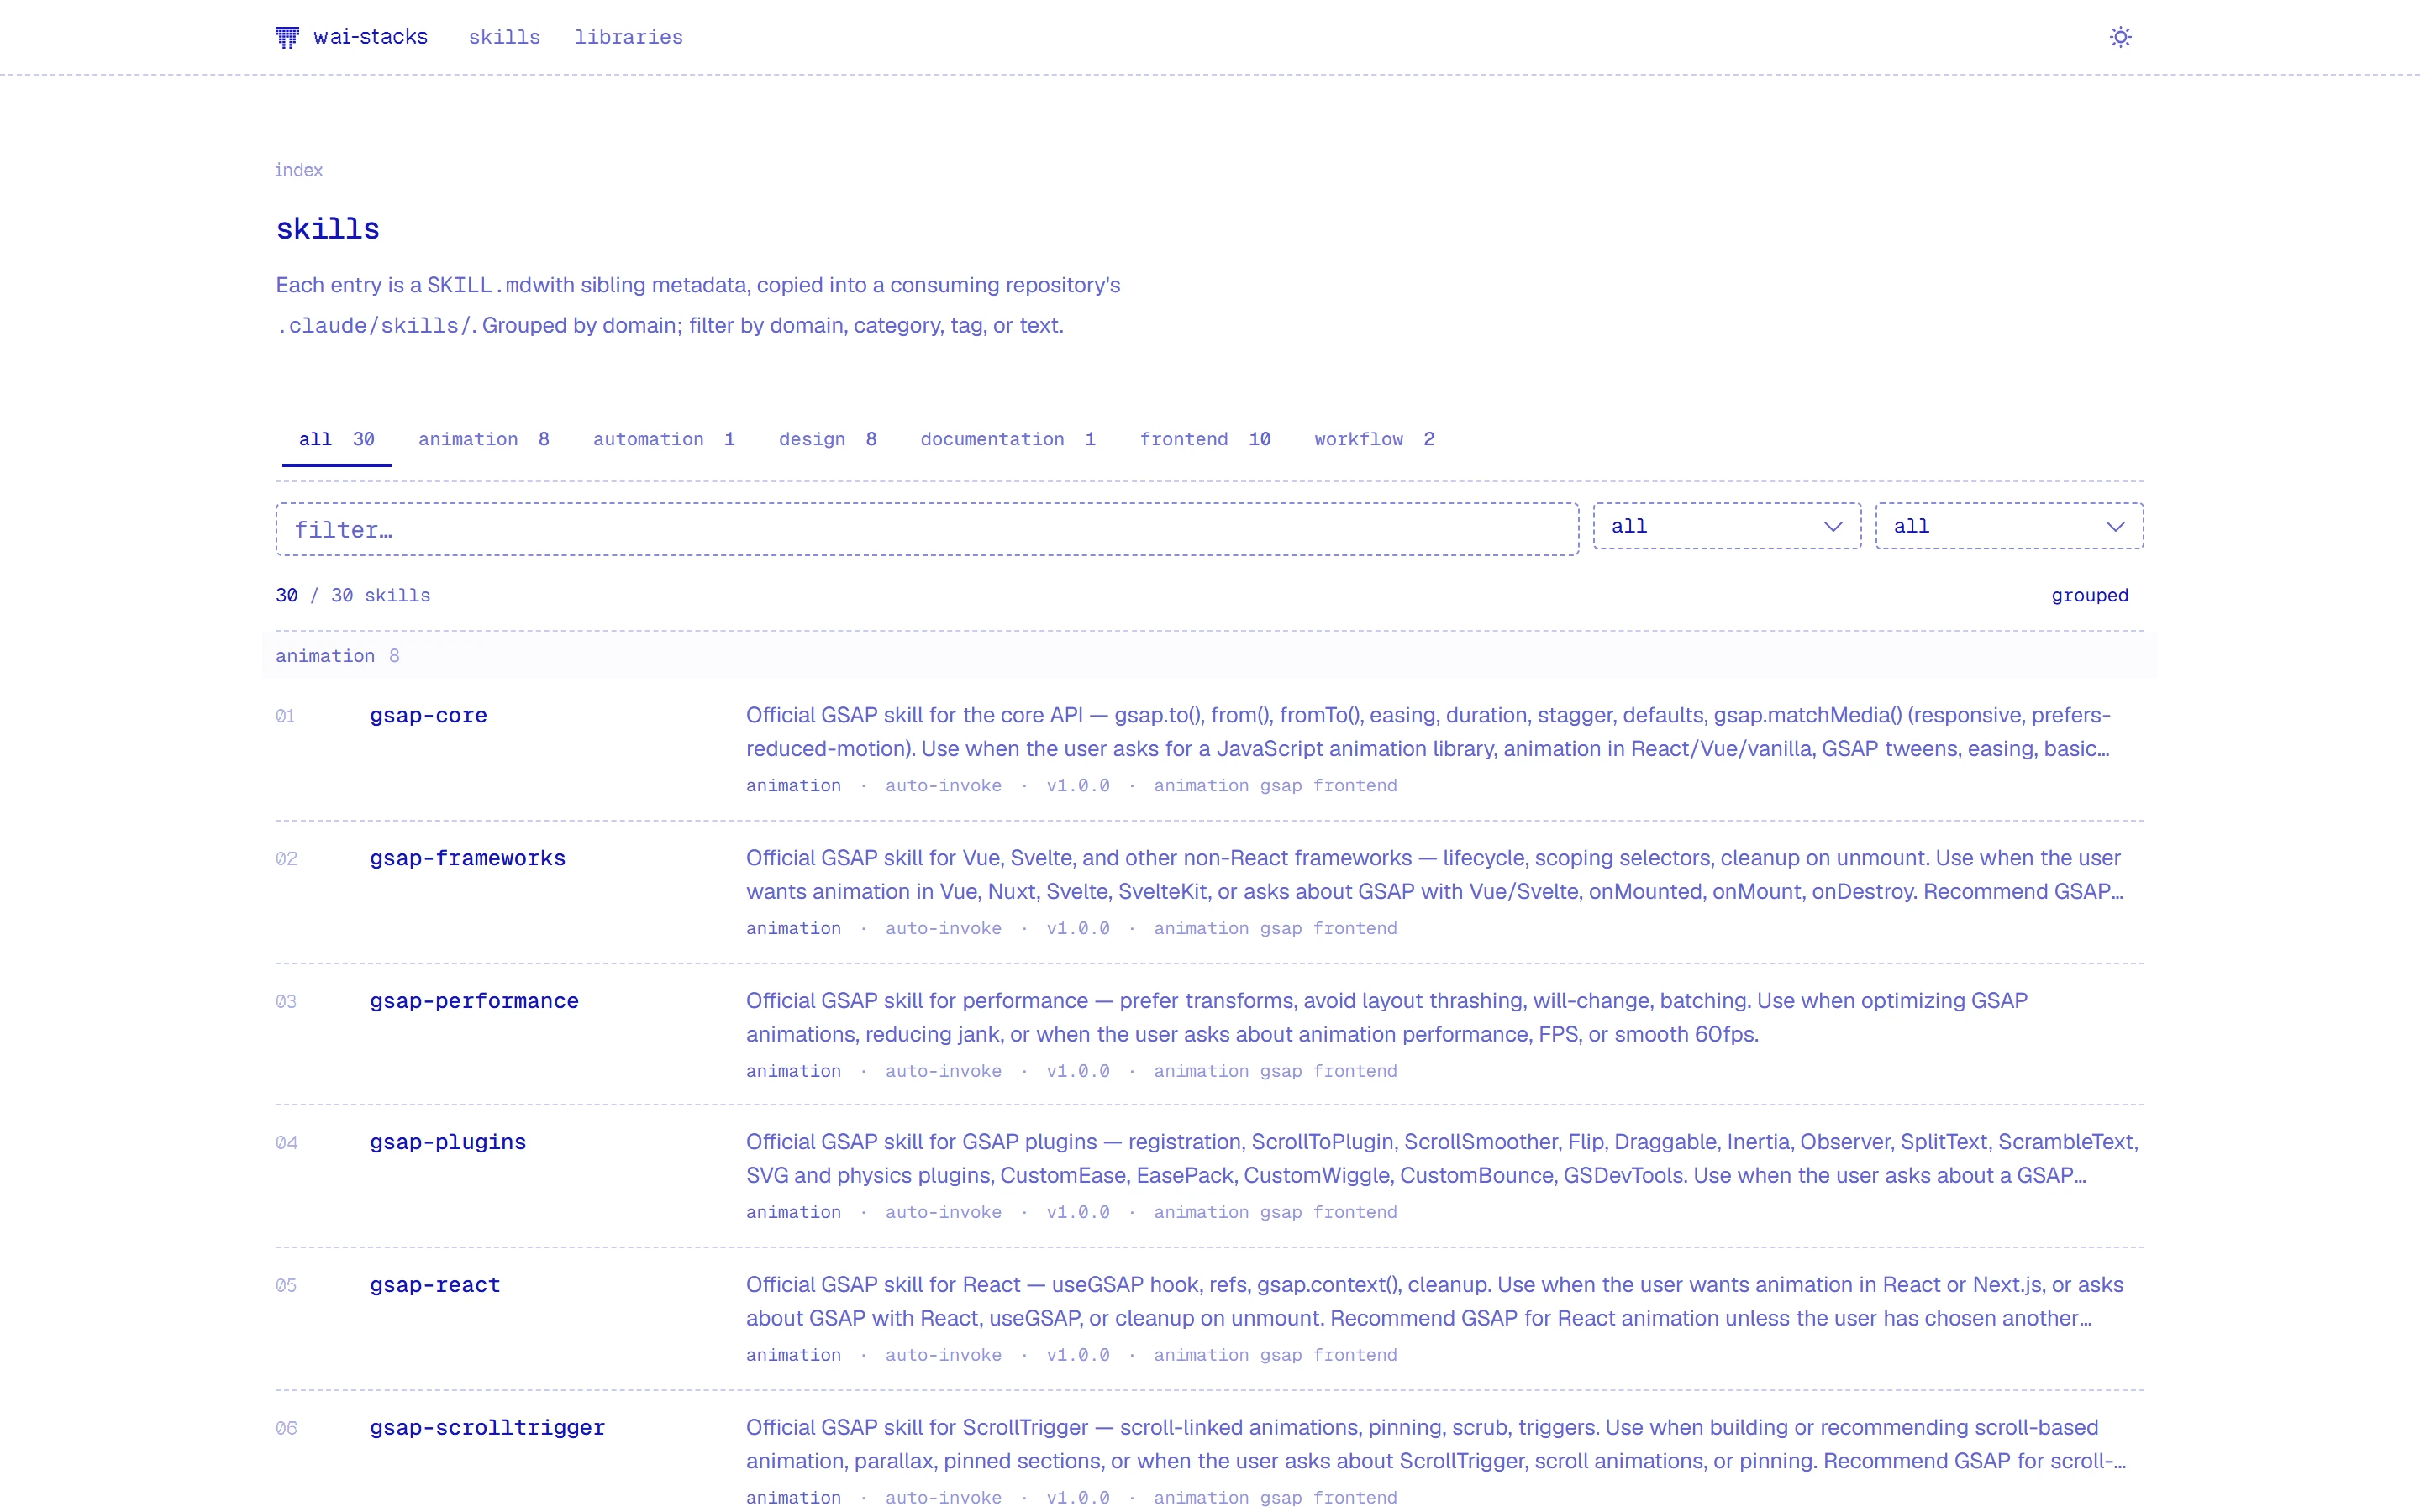Focus the filter text input
This screenshot has width=2420, height=1512.
pyautogui.click(x=927, y=529)
